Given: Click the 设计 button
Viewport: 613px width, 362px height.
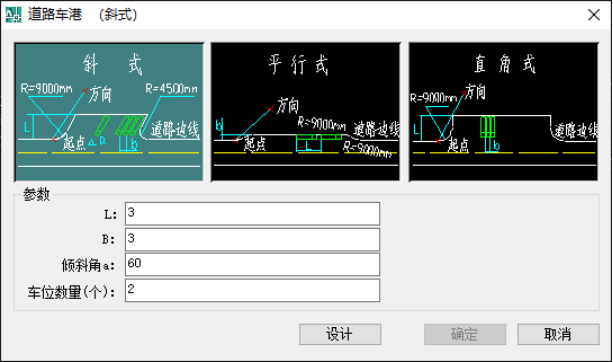Looking at the screenshot, I should [340, 334].
